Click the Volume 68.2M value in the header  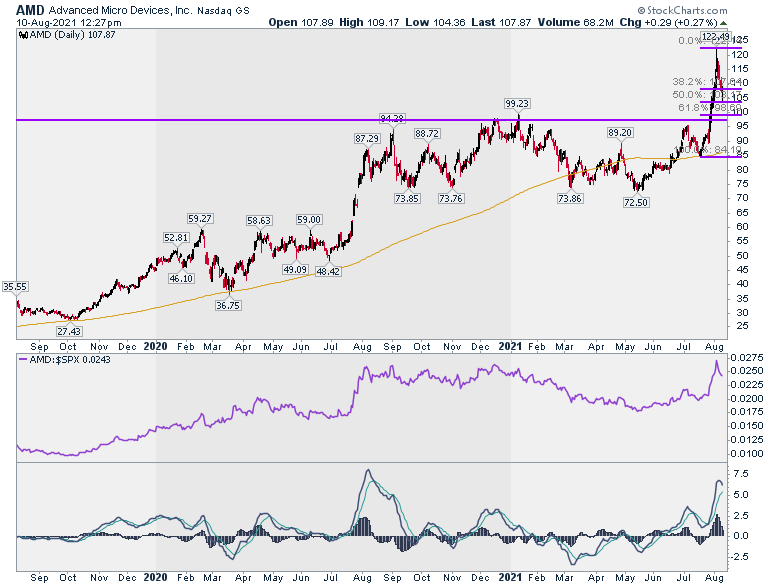point(575,22)
